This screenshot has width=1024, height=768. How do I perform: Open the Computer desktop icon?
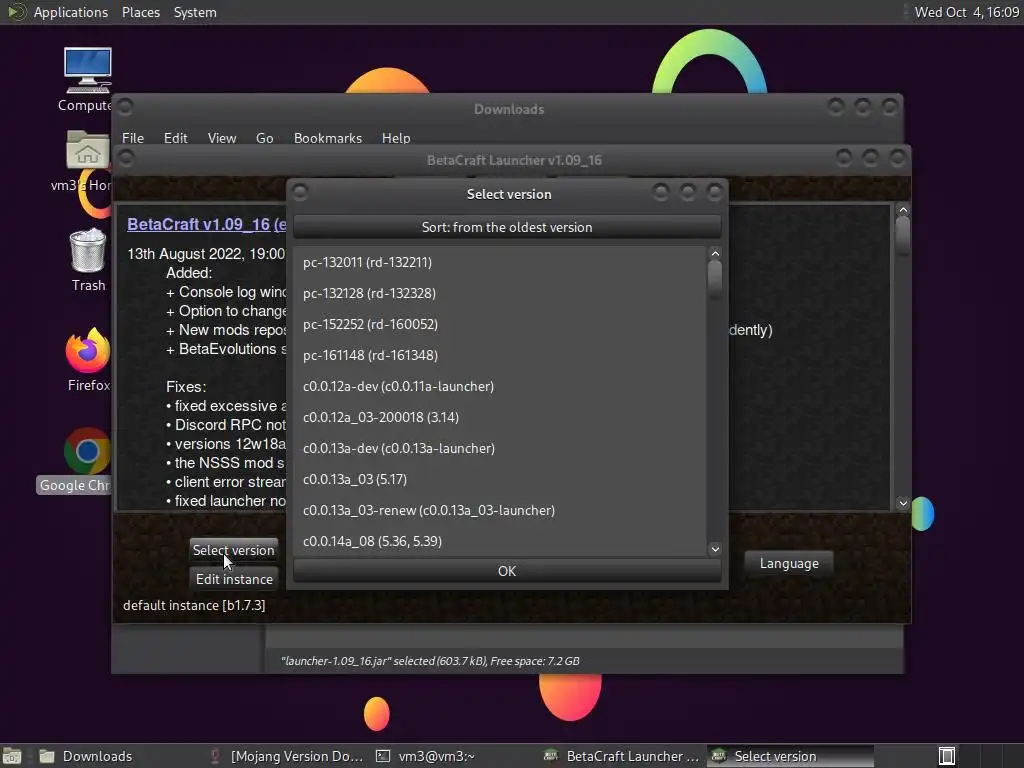[88, 71]
